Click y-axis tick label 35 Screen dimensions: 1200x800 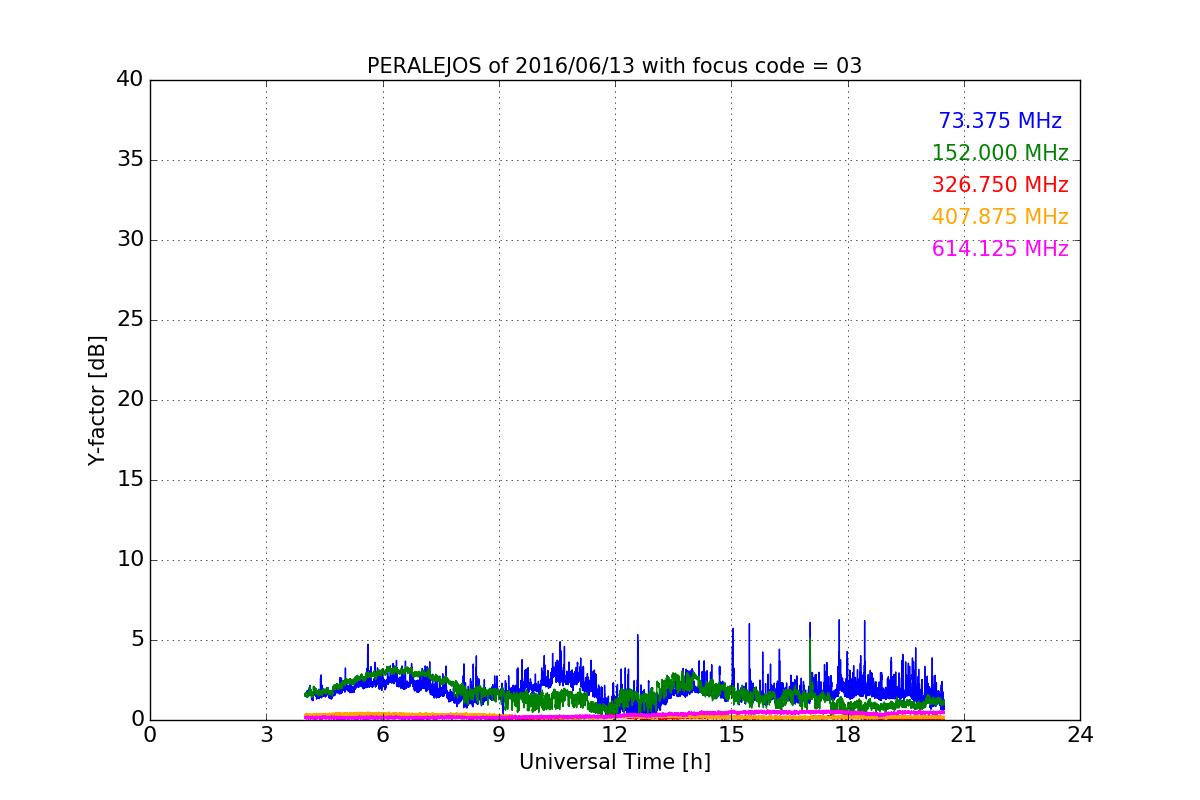(x=130, y=160)
